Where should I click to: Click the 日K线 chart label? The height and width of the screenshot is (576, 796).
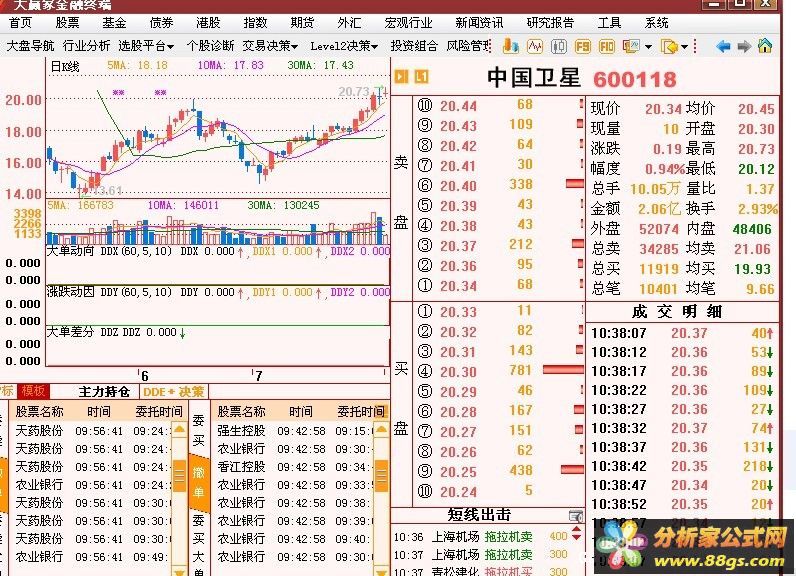tap(65, 66)
